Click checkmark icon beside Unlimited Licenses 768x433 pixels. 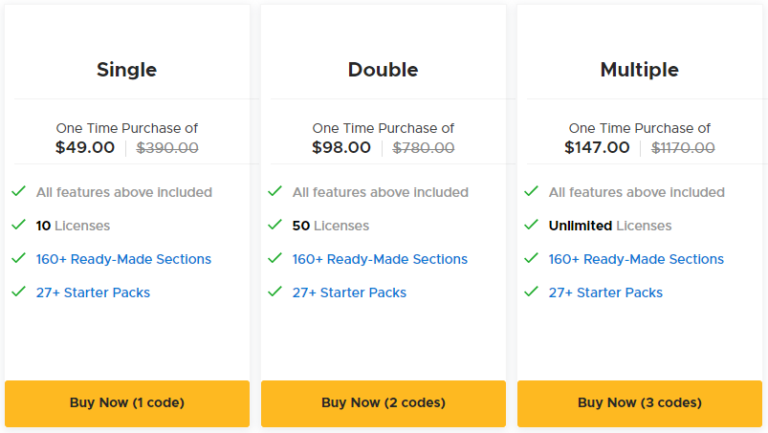click(x=530, y=225)
